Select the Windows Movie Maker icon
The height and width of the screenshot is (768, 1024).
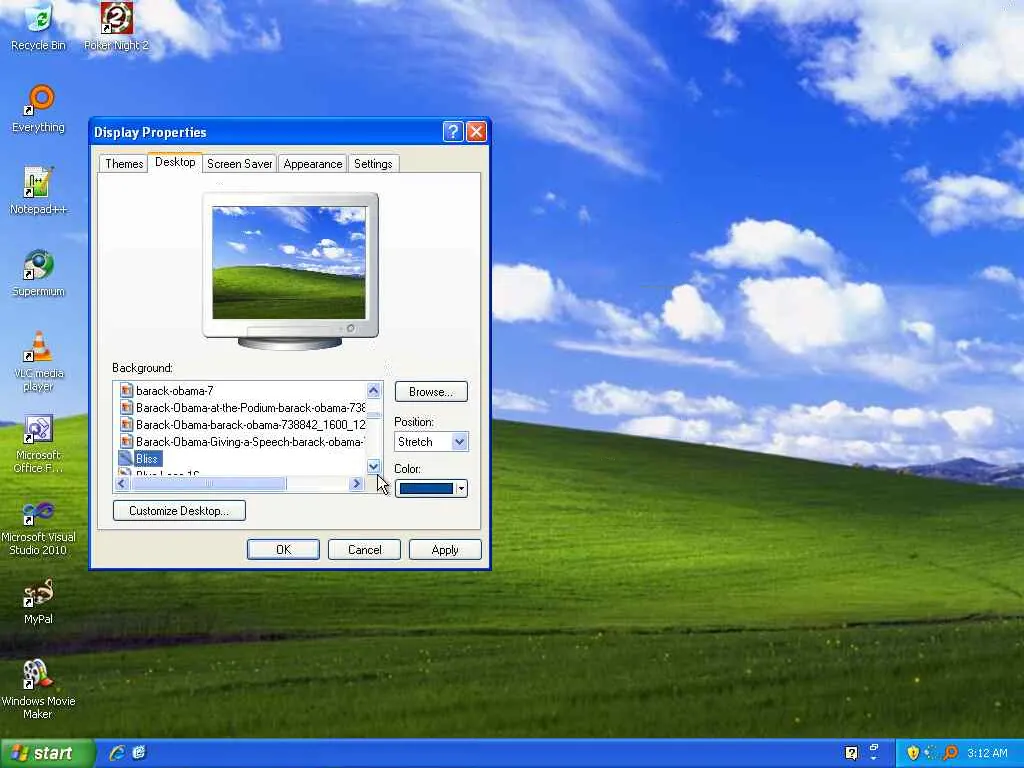pyautogui.click(x=39, y=690)
